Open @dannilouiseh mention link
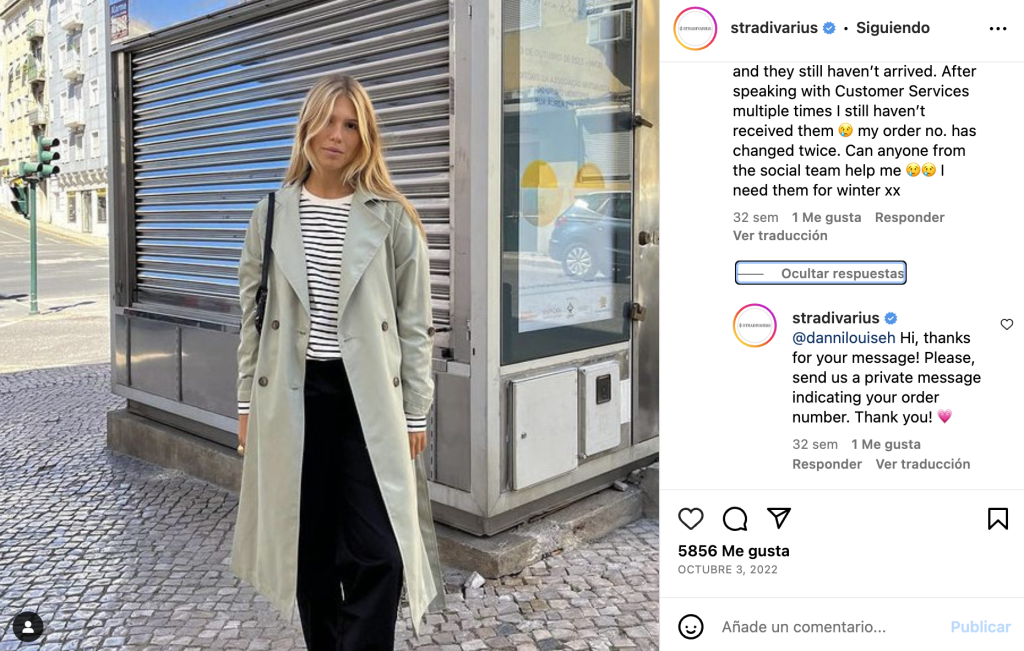The width and height of the screenshot is (1024, 651). (843, 338)
